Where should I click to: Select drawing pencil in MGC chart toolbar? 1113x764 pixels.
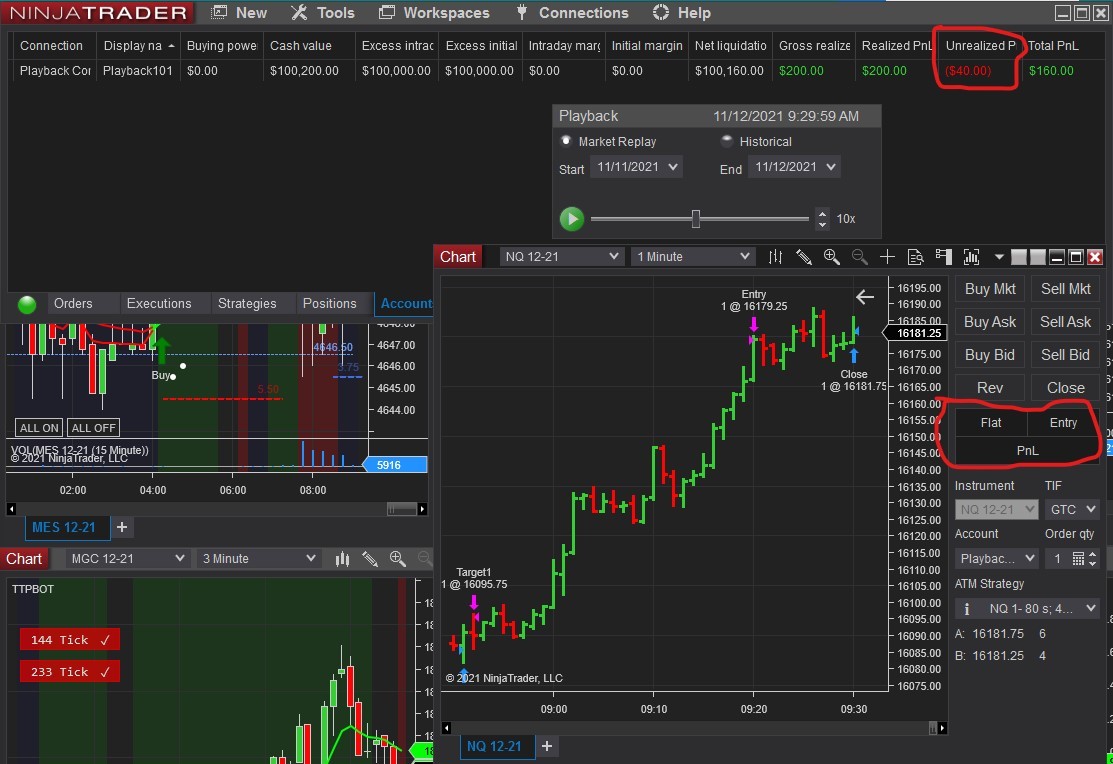click(x=370, y=559)
